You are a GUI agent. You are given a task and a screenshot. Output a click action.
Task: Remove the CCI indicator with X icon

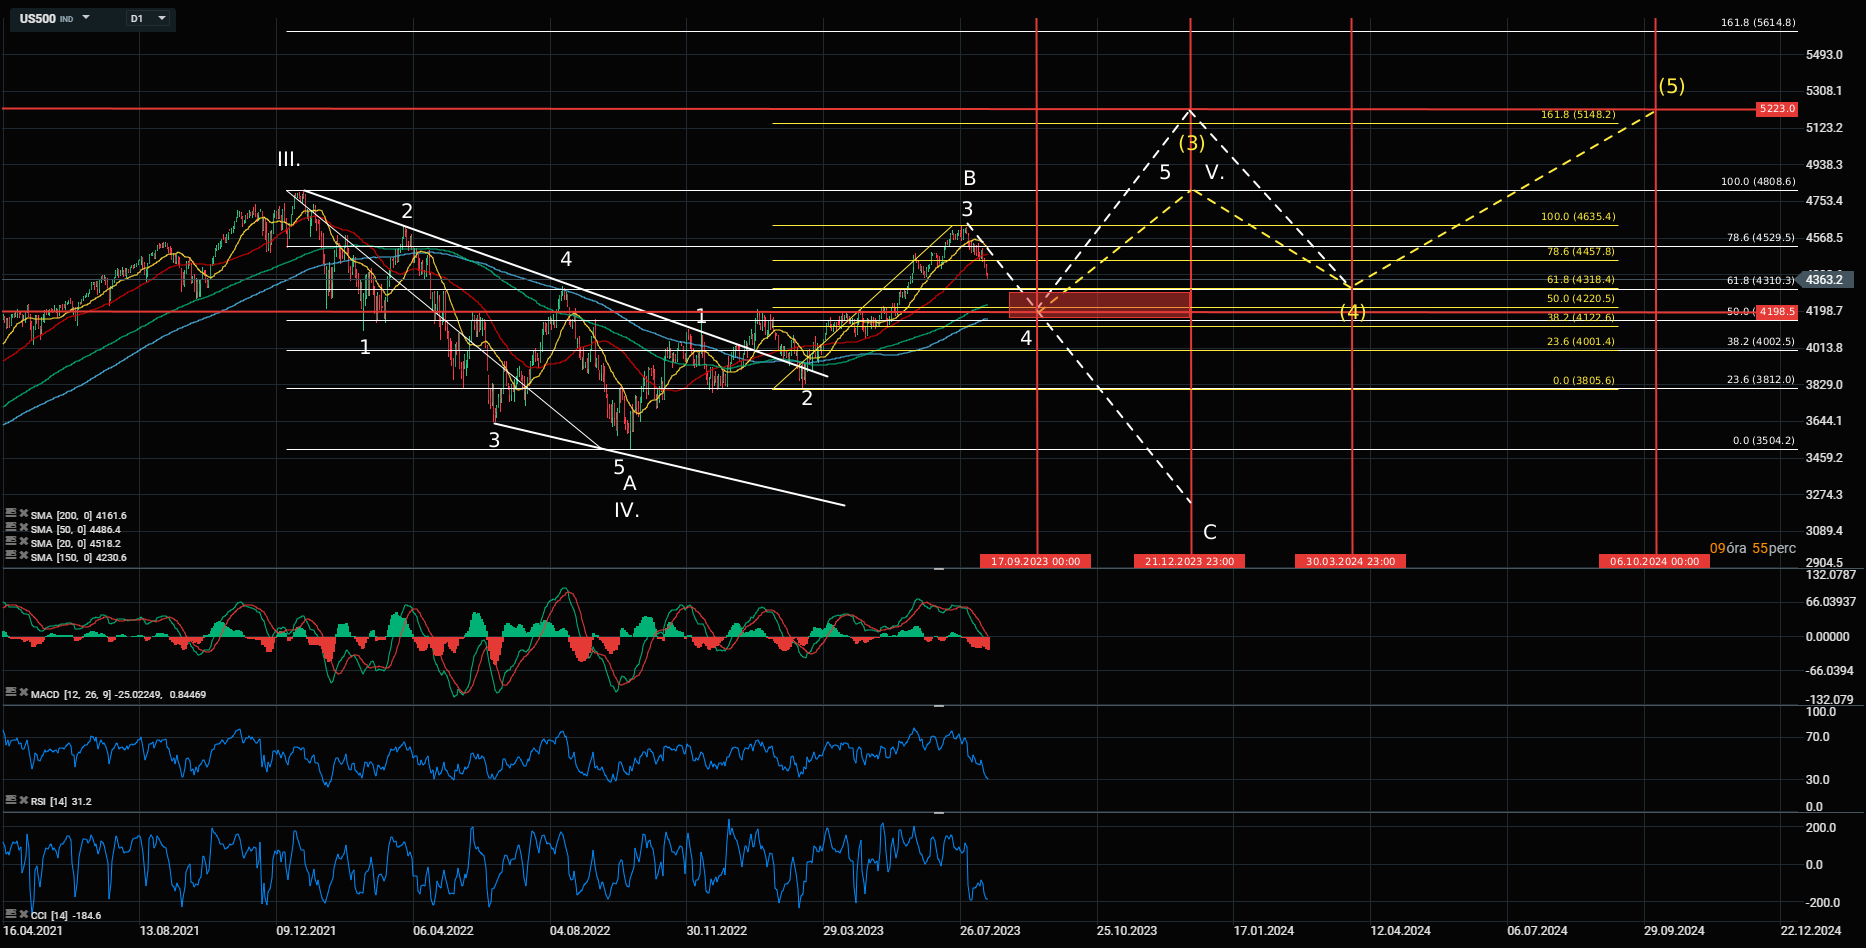point(23,914)
